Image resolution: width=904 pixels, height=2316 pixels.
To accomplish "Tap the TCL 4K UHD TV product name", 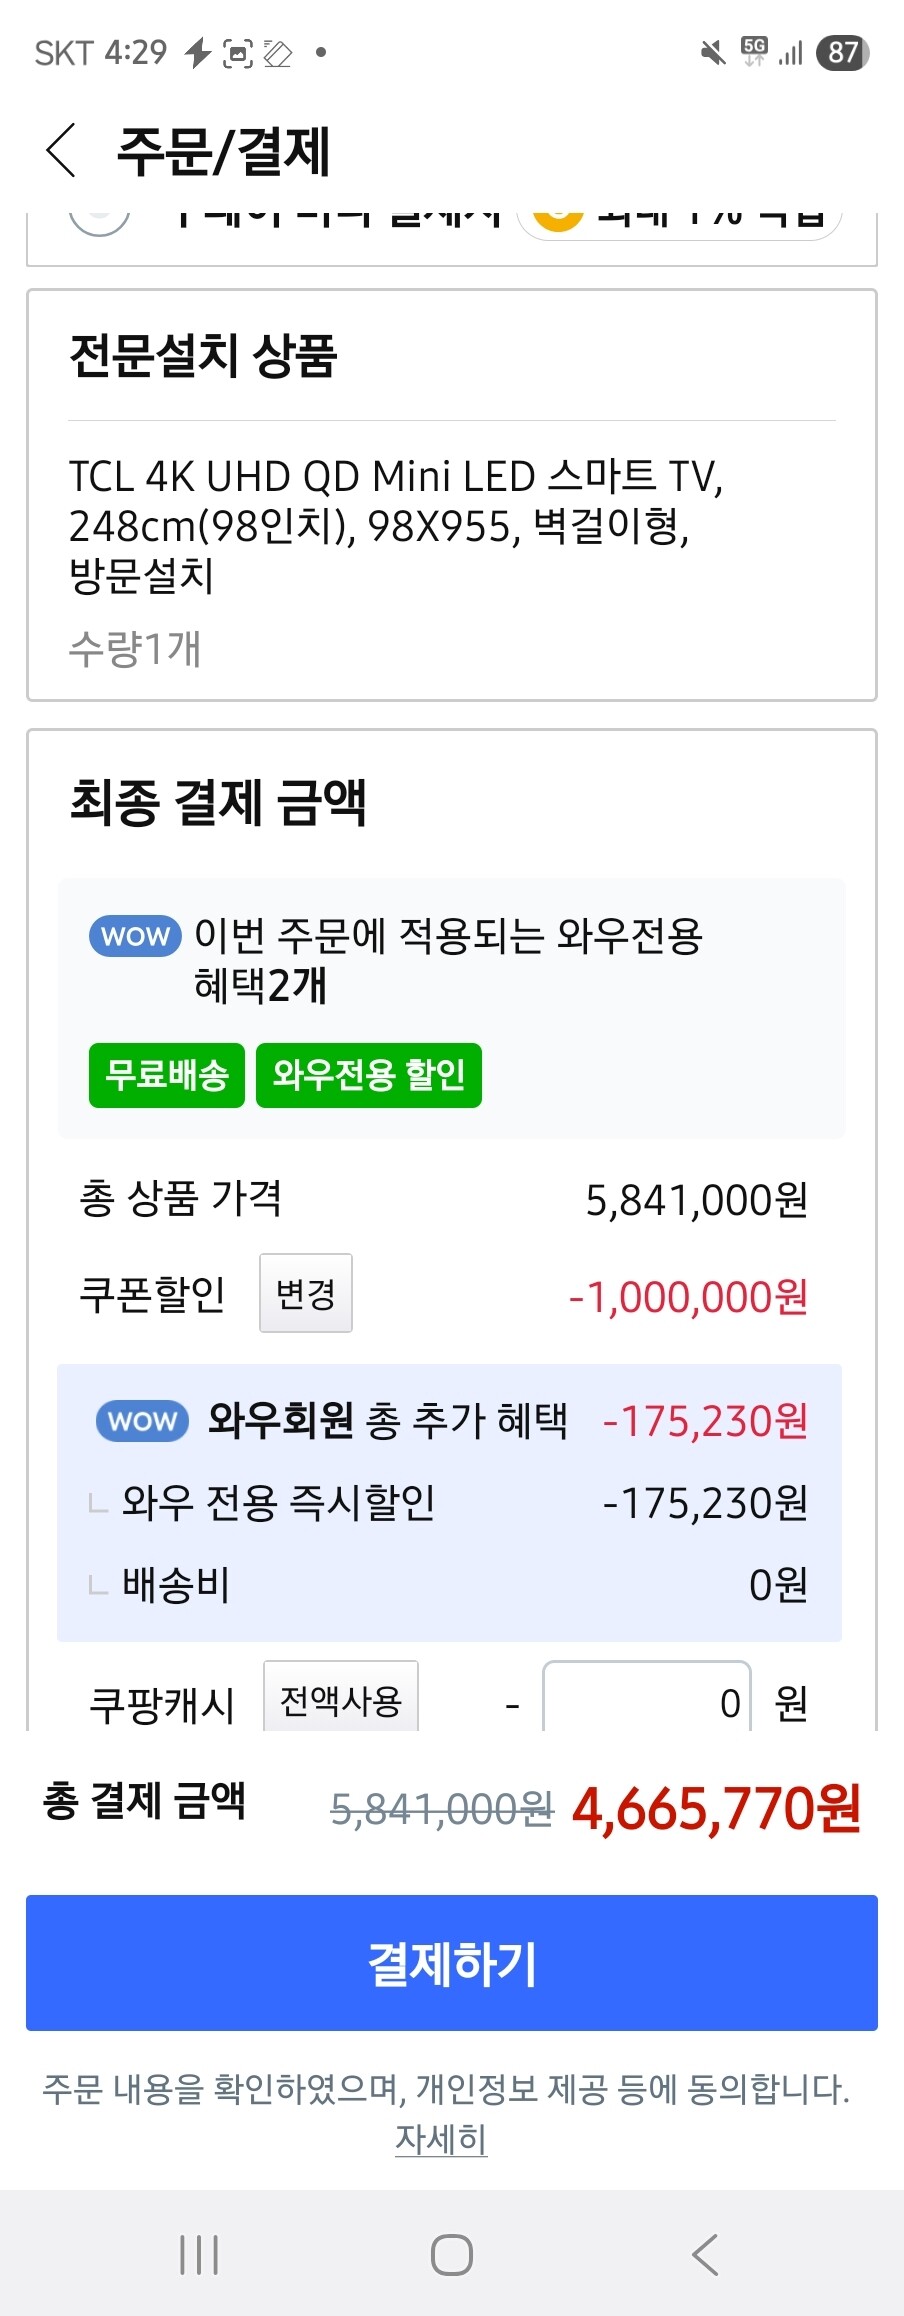I will point(395,525).
